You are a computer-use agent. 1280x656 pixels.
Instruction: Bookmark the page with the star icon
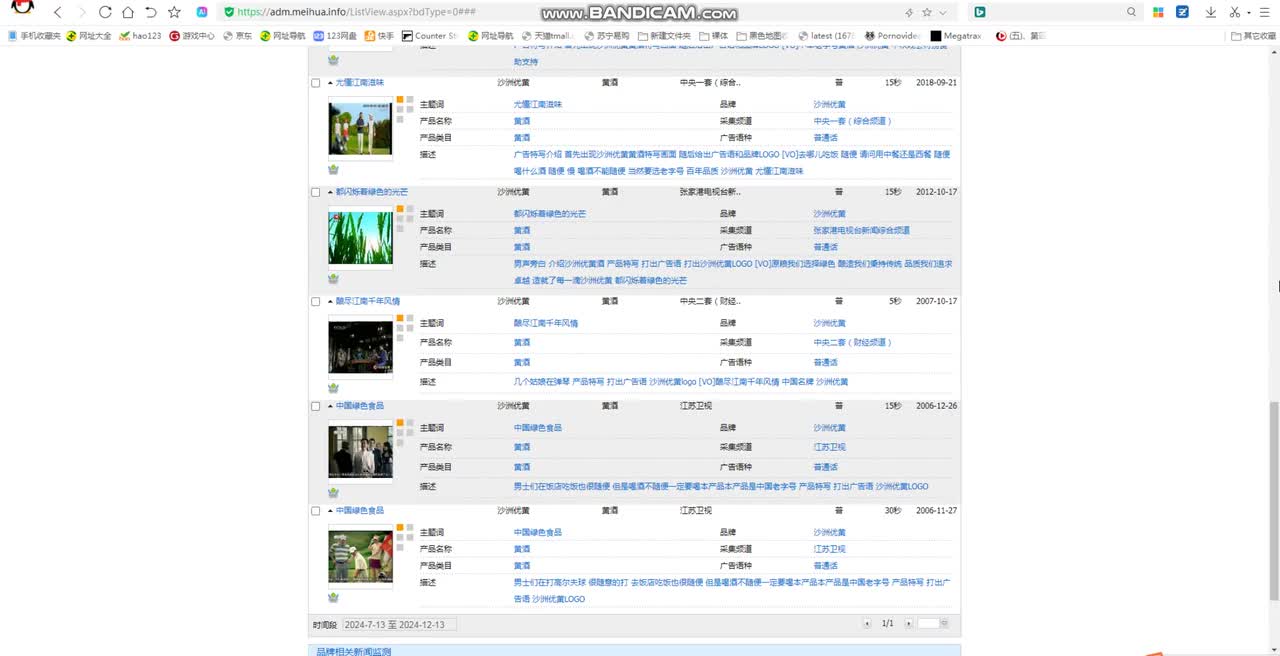pyautogui.click(x=174, y=12)
